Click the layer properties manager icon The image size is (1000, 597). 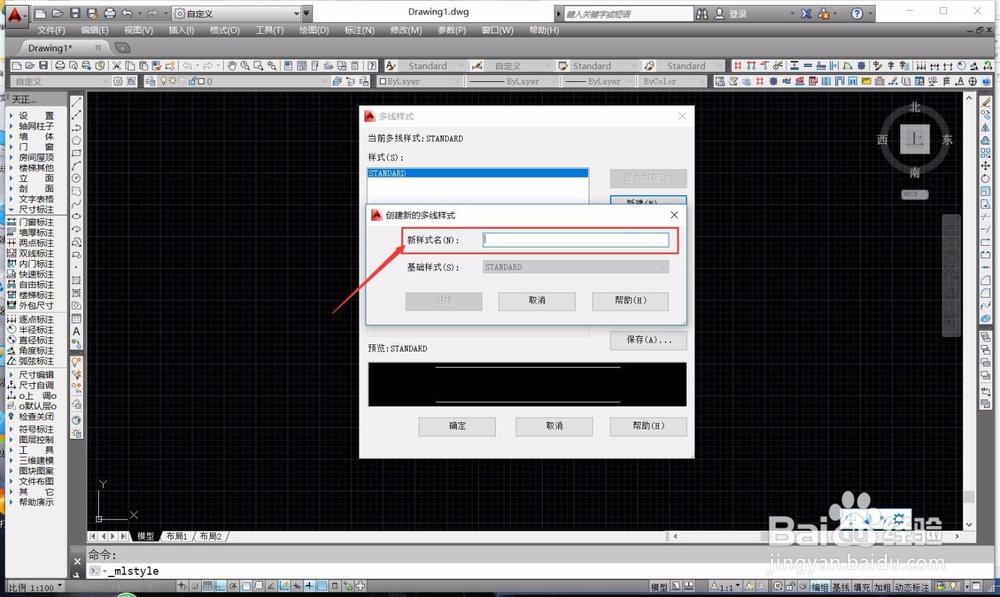150,81
